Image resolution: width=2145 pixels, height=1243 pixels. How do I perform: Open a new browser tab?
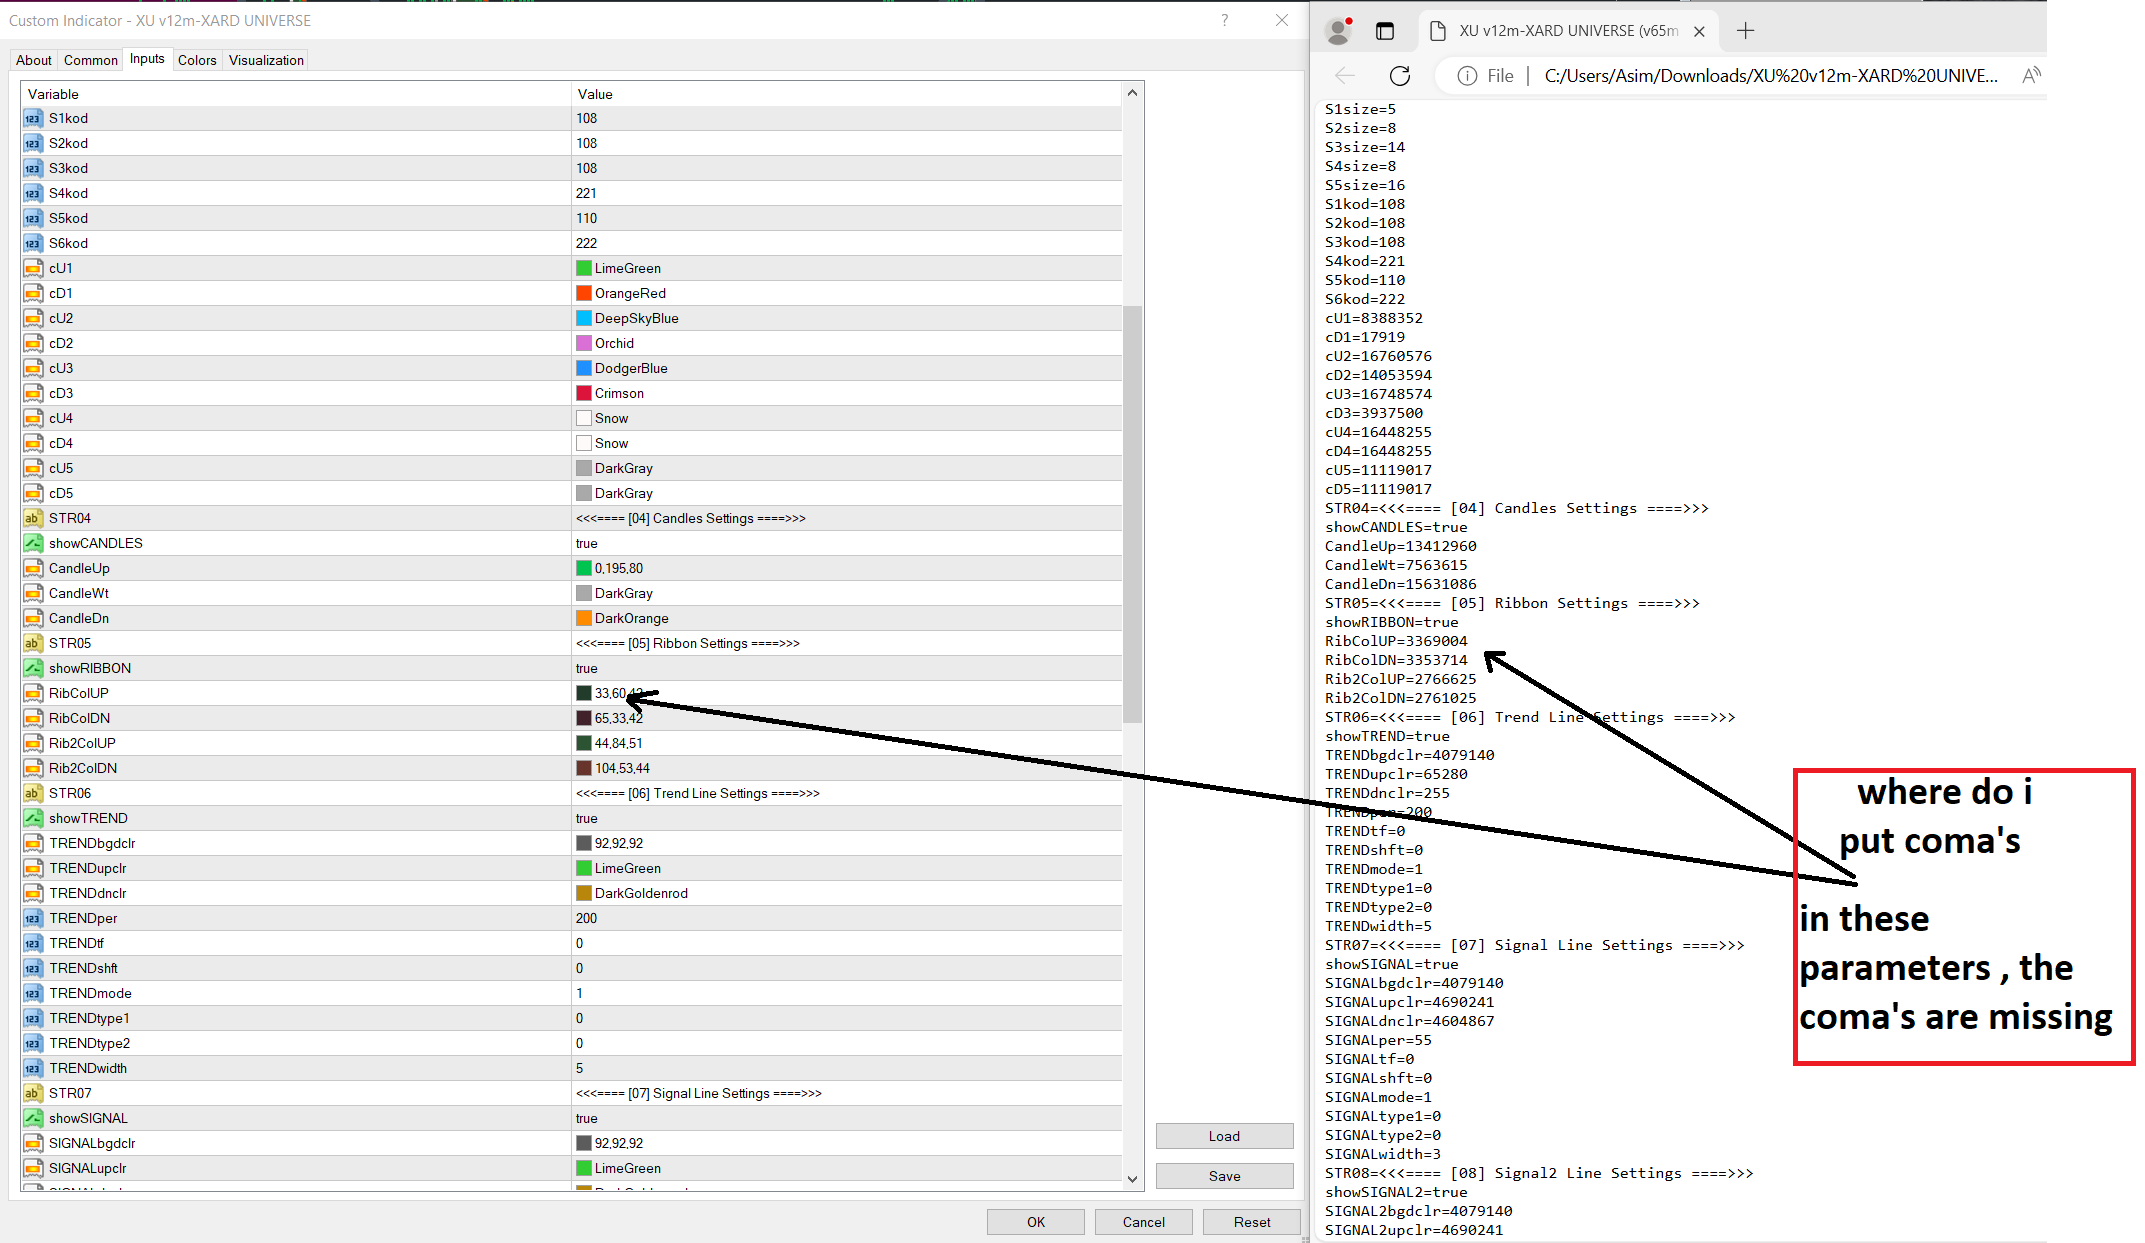coord(1745,31)
